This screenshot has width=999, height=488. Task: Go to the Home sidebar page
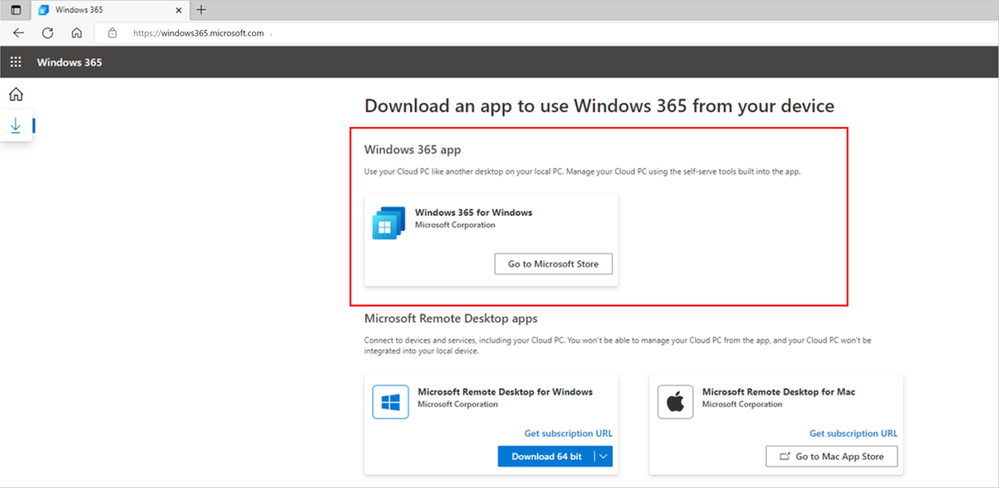click(16, 94)
